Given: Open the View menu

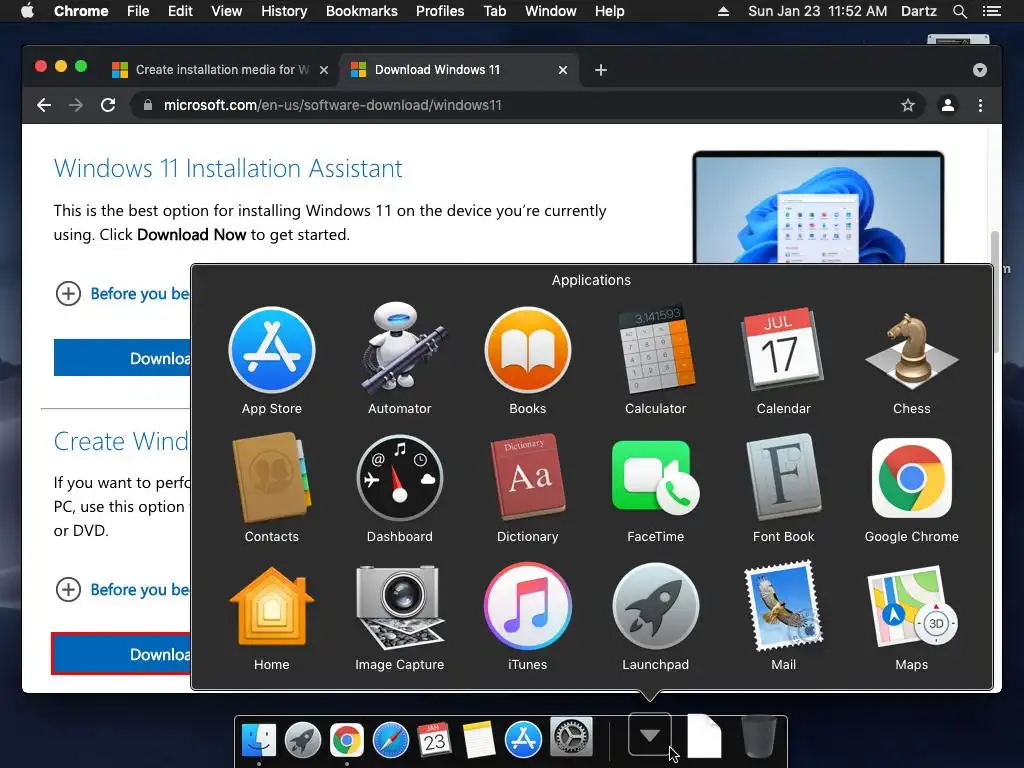Looking at the screenshot, I should coord(227,11).
